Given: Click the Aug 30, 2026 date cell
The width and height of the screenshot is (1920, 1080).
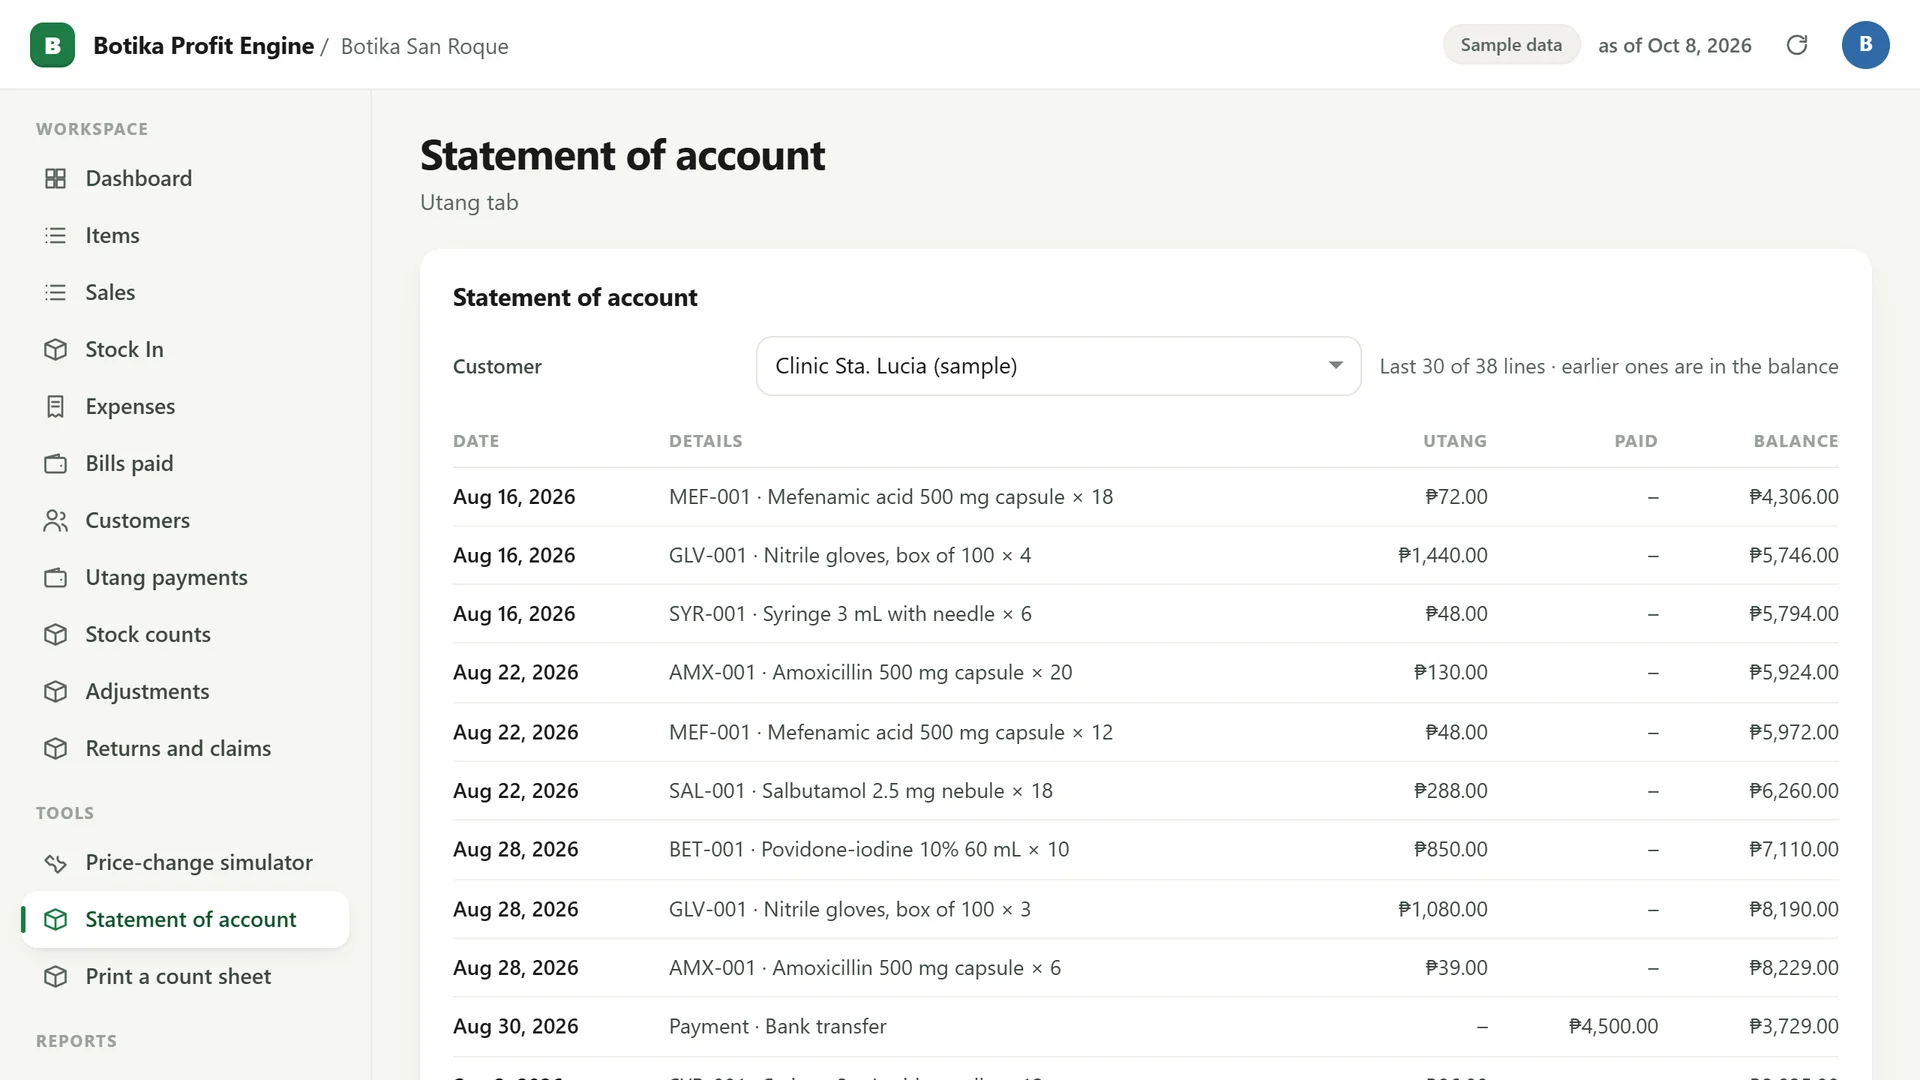Looking at the screenshot, I should (x=516, y=1026).
